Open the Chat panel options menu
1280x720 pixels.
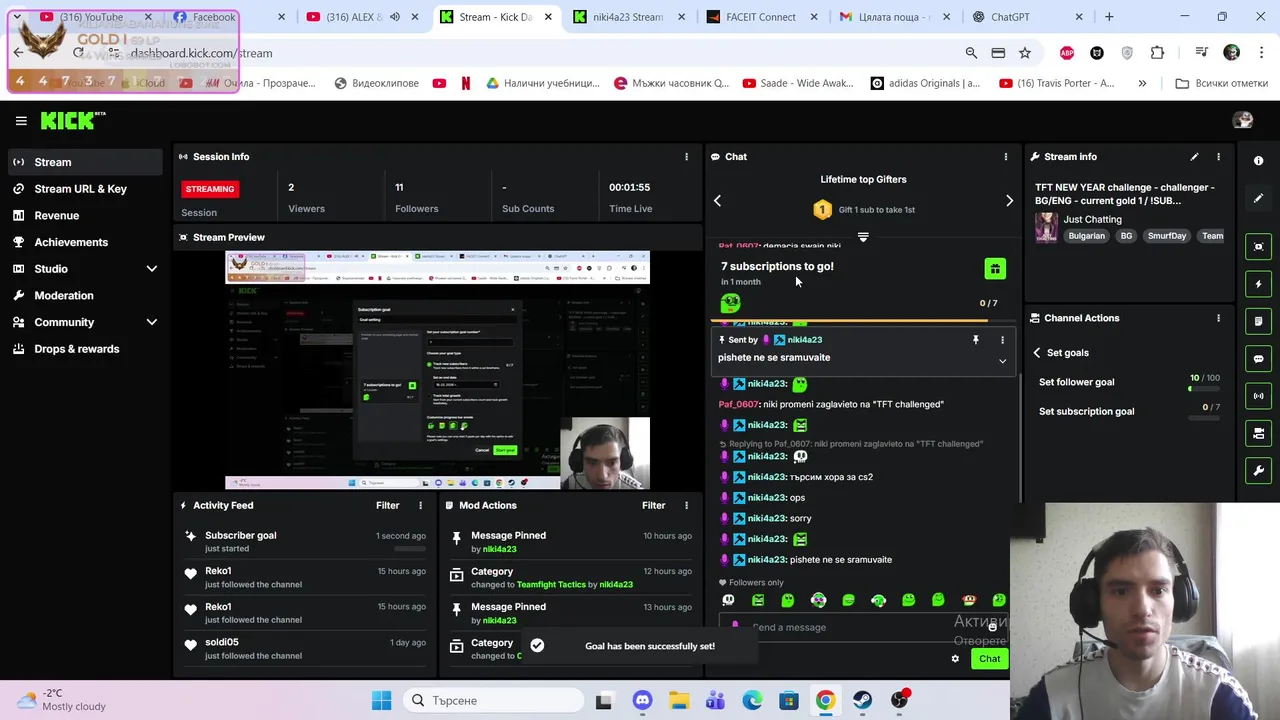(x=1005, y=157)
